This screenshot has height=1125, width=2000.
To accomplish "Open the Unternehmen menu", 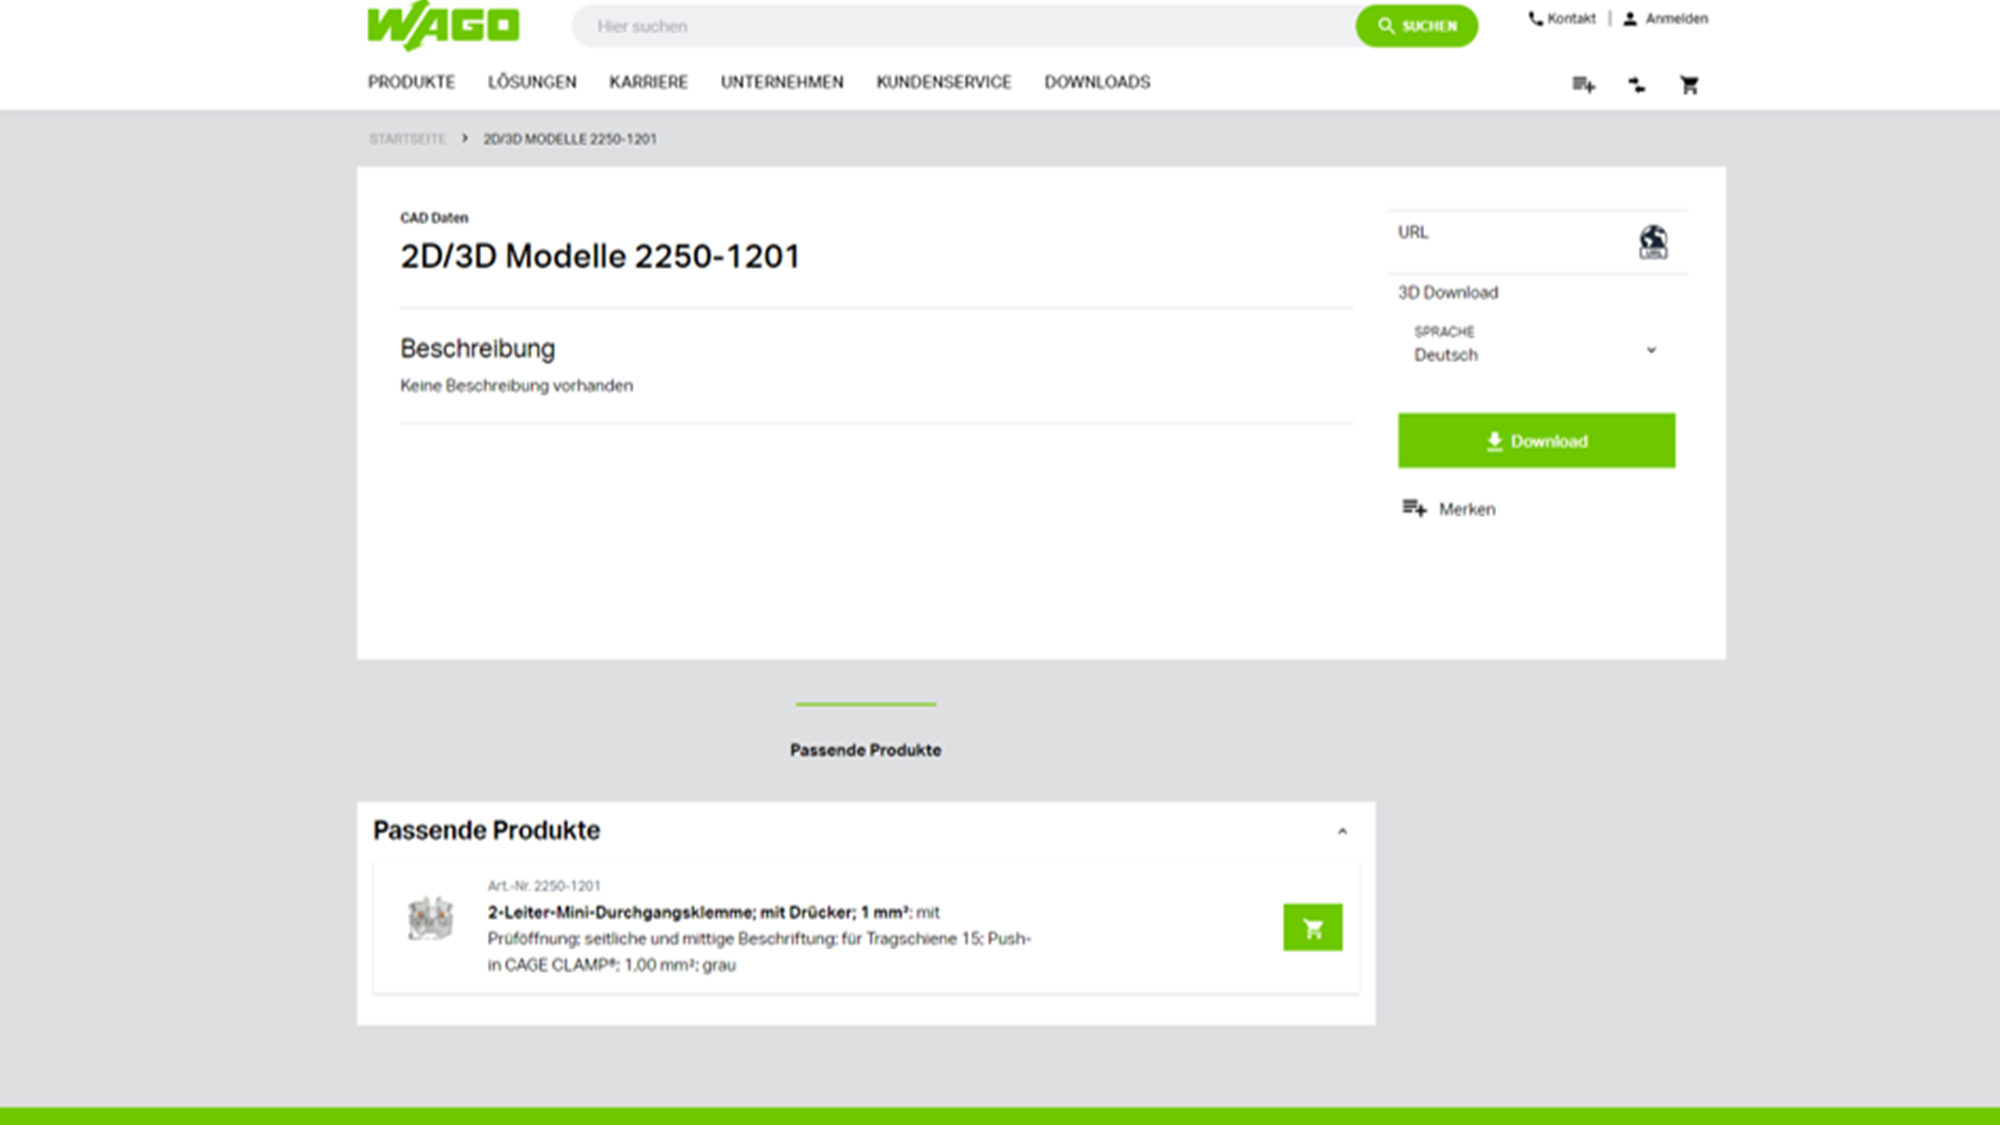I will [782, 82].
